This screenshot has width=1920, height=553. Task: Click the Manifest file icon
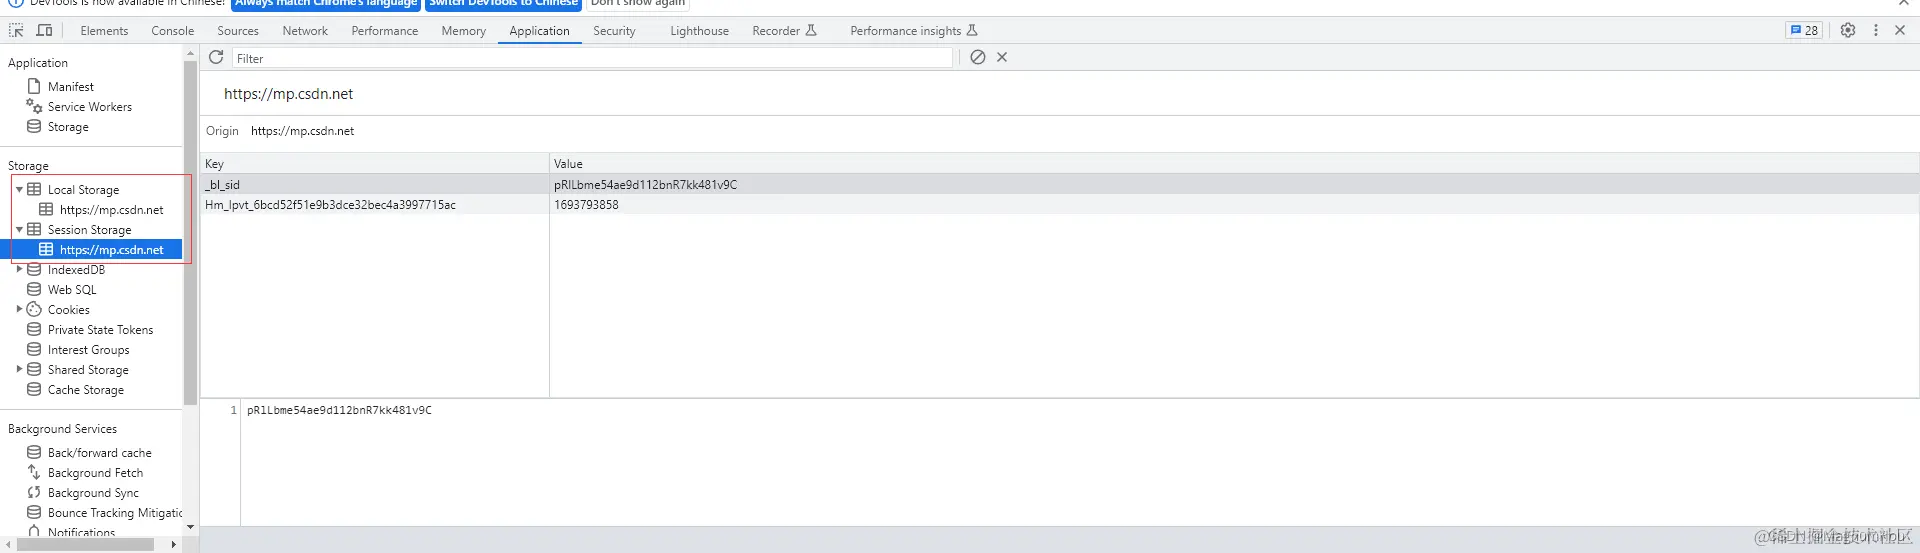34,86
